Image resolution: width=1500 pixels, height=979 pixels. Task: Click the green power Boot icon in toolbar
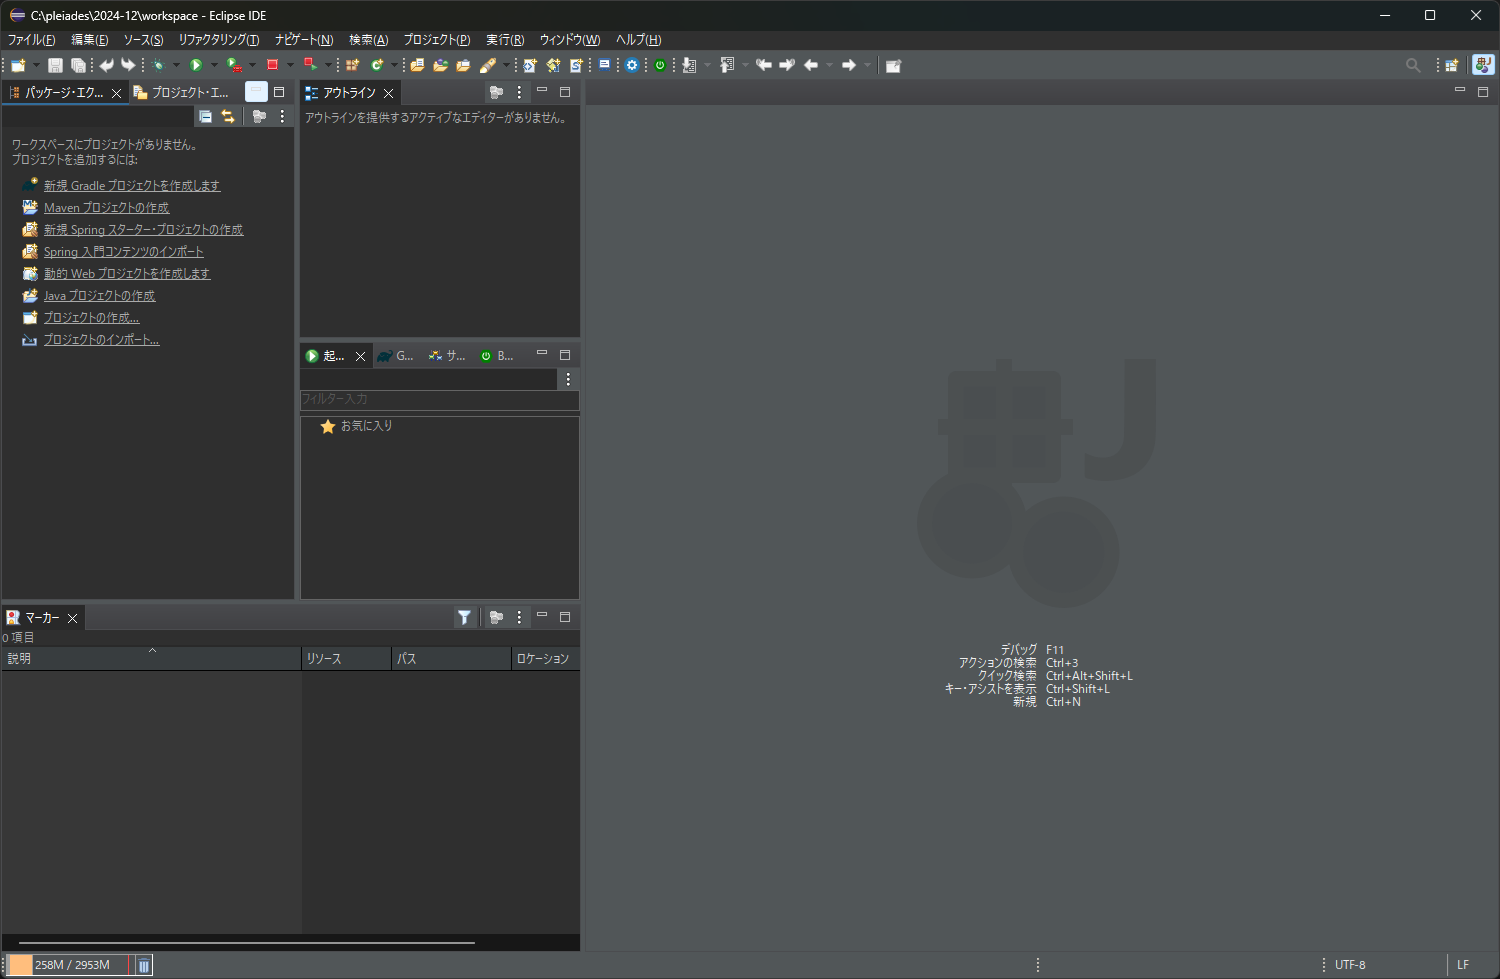pyautogui.click(x=660, y=65)
